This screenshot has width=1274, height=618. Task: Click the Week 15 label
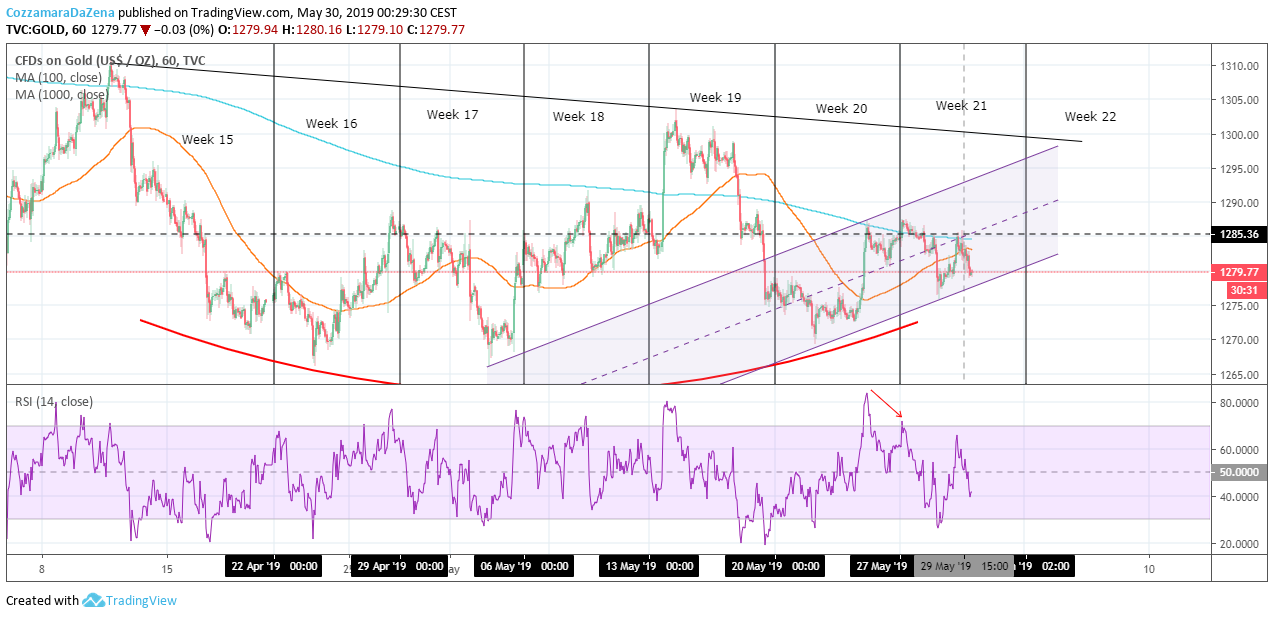point(207,140)
